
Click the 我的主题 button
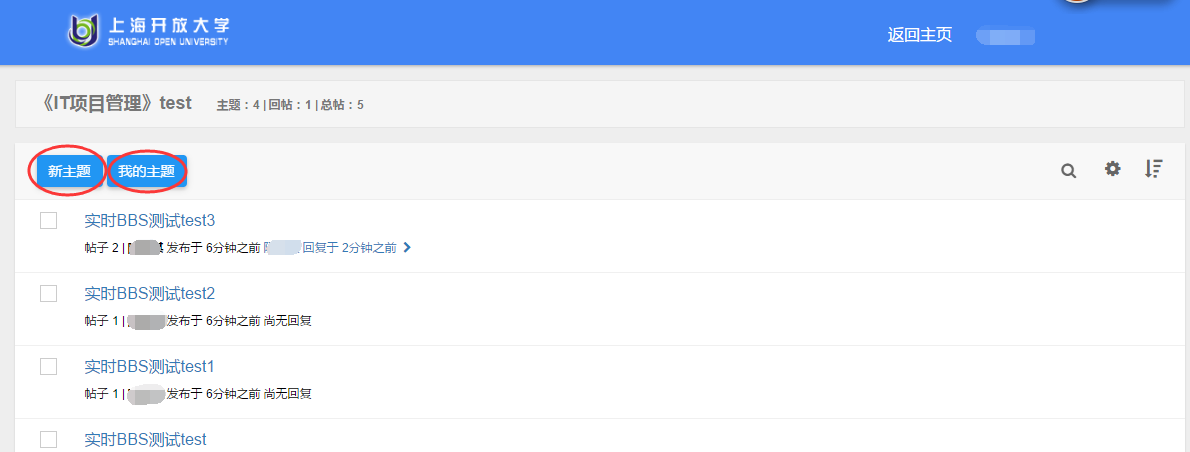[x=146, y=171]
